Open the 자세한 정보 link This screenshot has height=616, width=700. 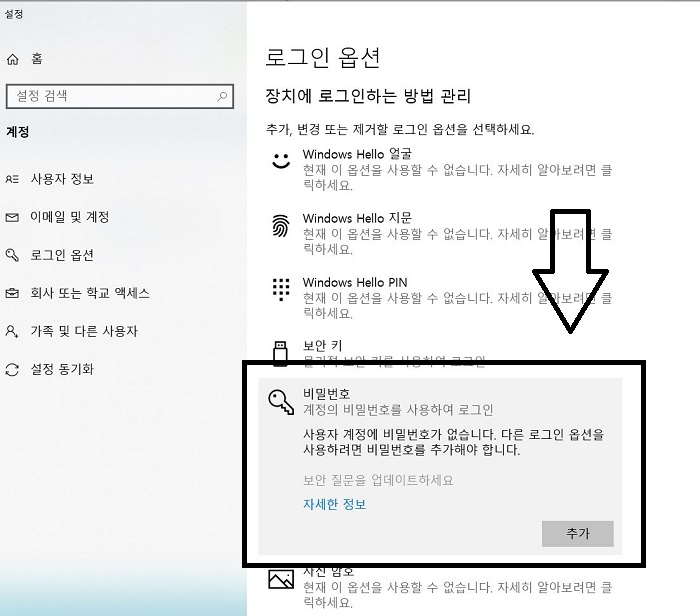point(334,504)
